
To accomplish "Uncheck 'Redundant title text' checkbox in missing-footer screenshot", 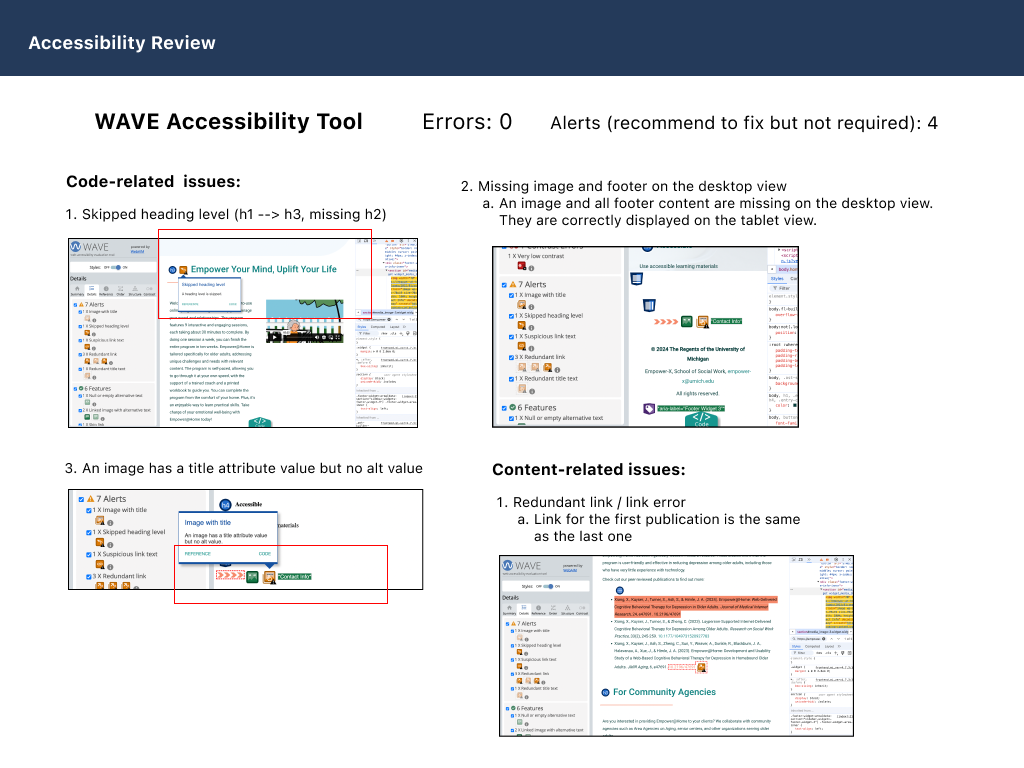I will [x=511, y=378].
